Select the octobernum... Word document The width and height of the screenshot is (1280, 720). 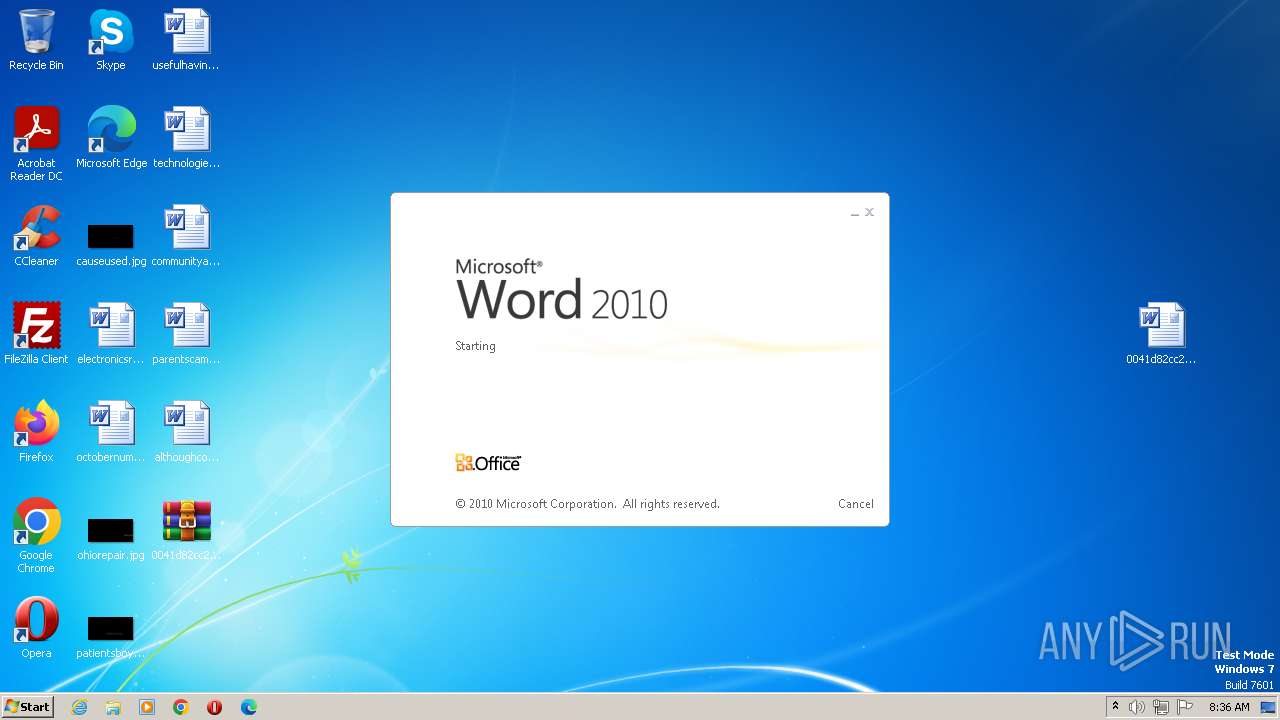[111, 432]
